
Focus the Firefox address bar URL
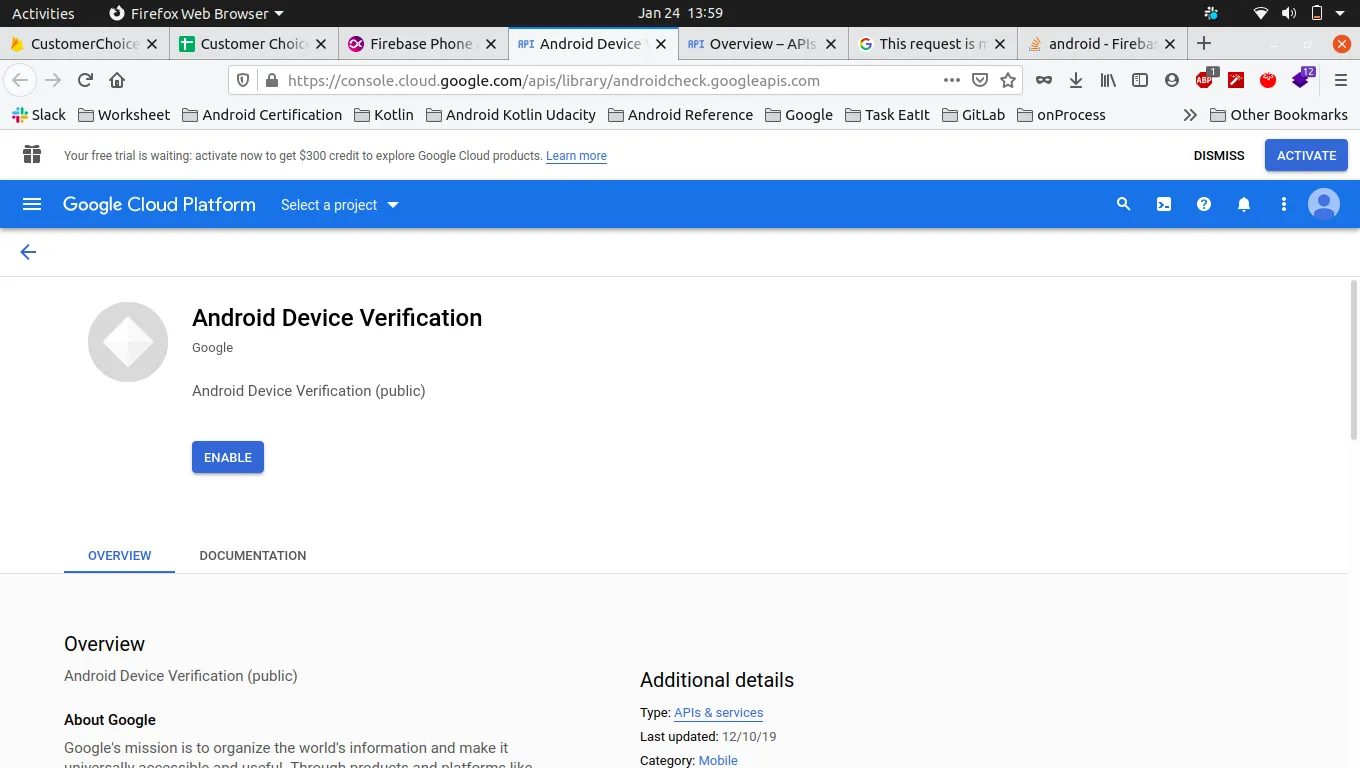click(553, 80)
